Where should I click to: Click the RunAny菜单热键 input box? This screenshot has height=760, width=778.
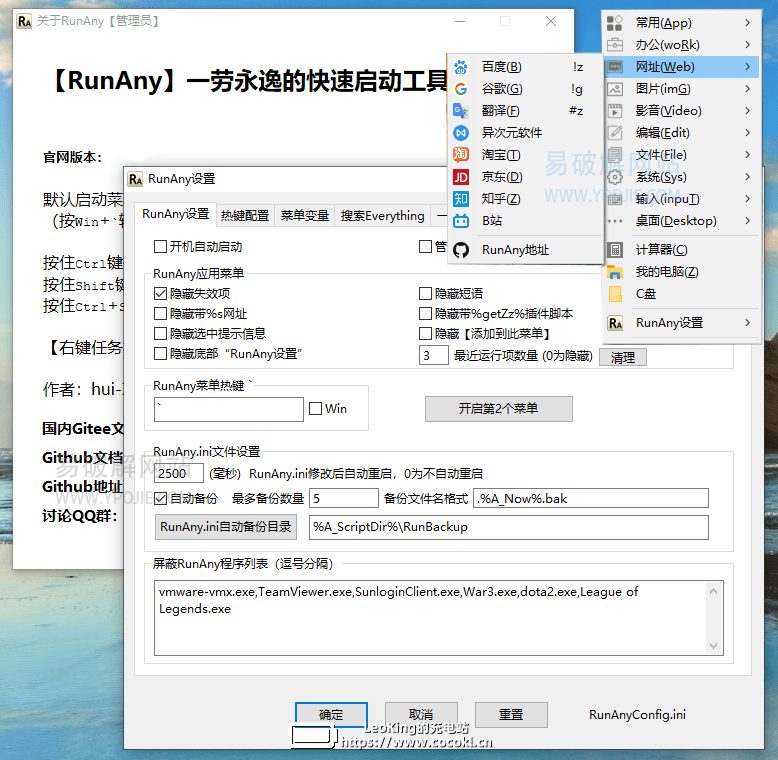point(229,409)
